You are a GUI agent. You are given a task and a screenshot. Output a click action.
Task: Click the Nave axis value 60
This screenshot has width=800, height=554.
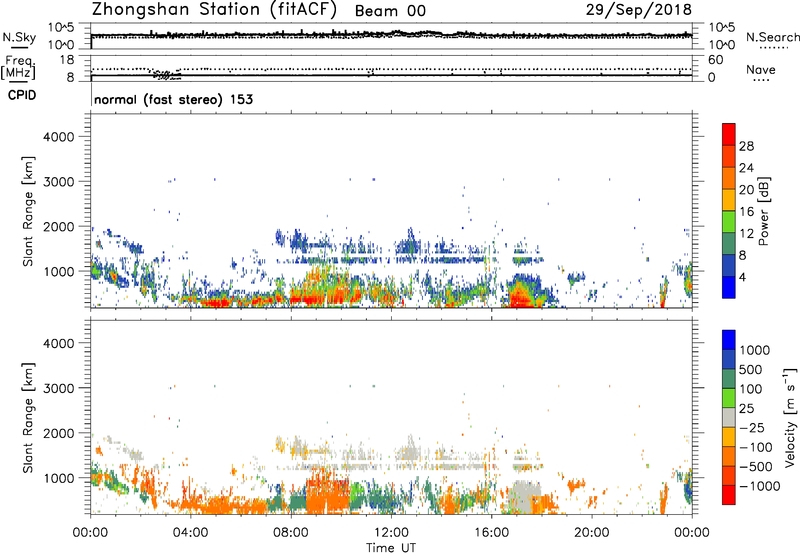click(x=716, y=60)
